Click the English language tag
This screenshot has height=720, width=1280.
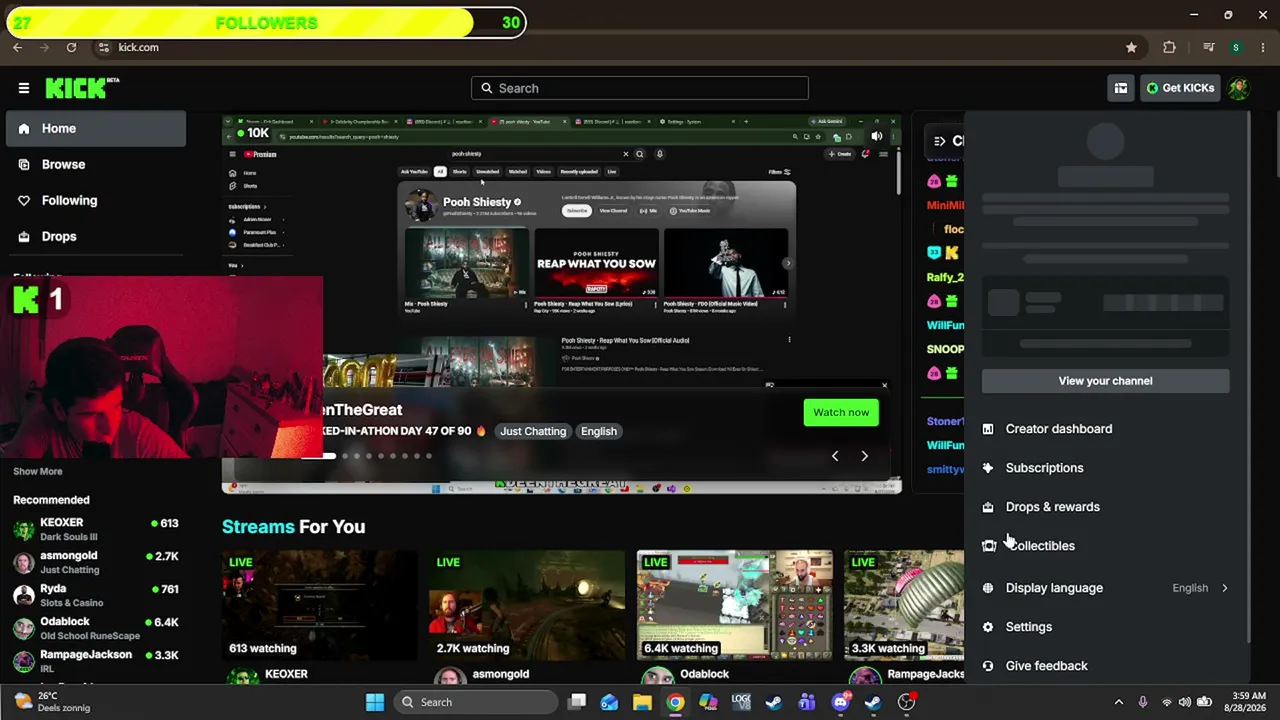[599, 431]
